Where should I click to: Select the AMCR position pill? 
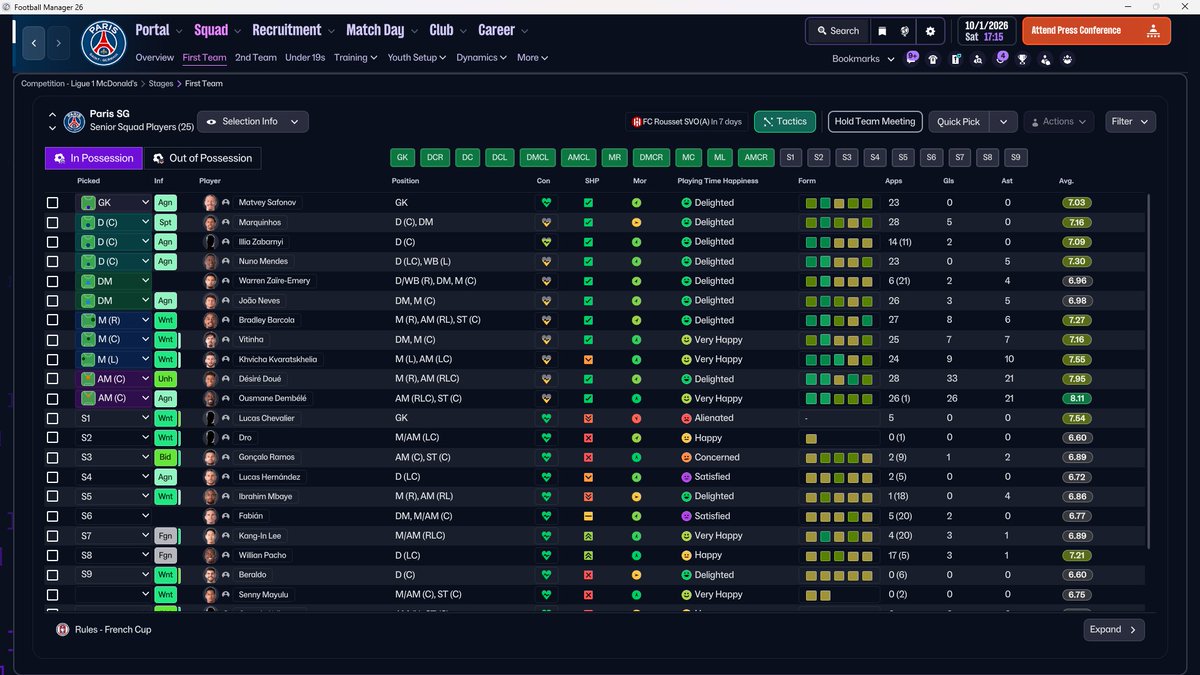pos(756,157)
